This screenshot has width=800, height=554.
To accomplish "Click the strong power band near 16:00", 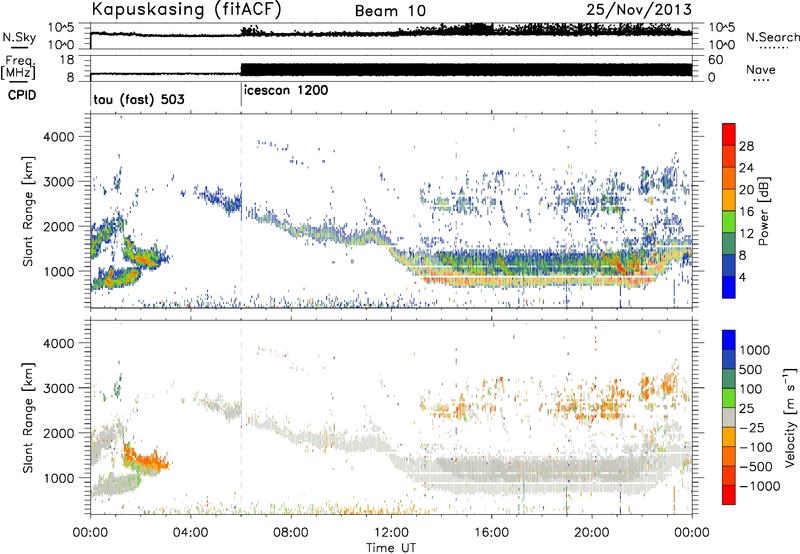I will tap(491, 279).
